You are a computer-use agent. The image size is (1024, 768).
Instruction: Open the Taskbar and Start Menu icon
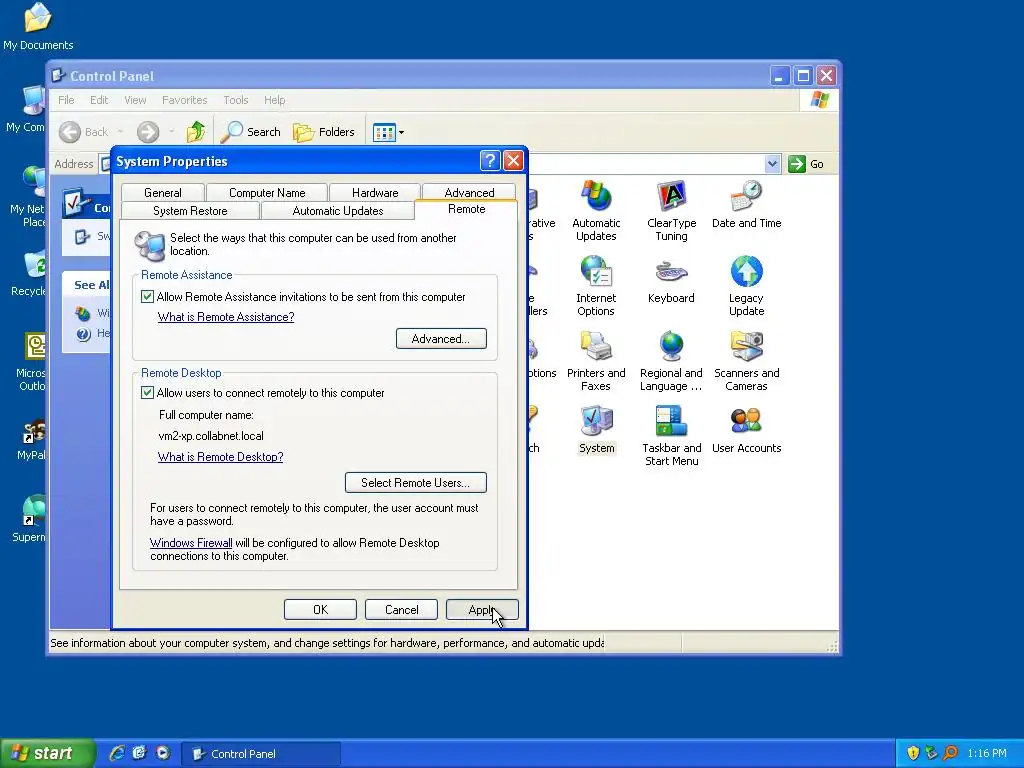(671, 436)
